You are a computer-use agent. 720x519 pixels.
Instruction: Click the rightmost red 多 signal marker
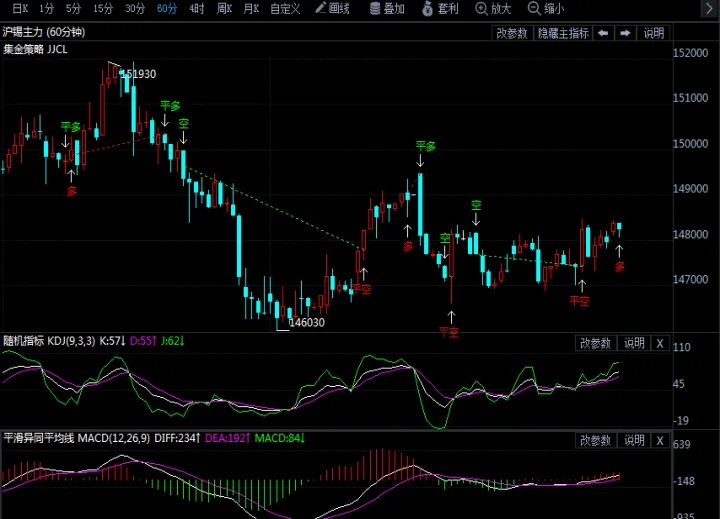620,266
